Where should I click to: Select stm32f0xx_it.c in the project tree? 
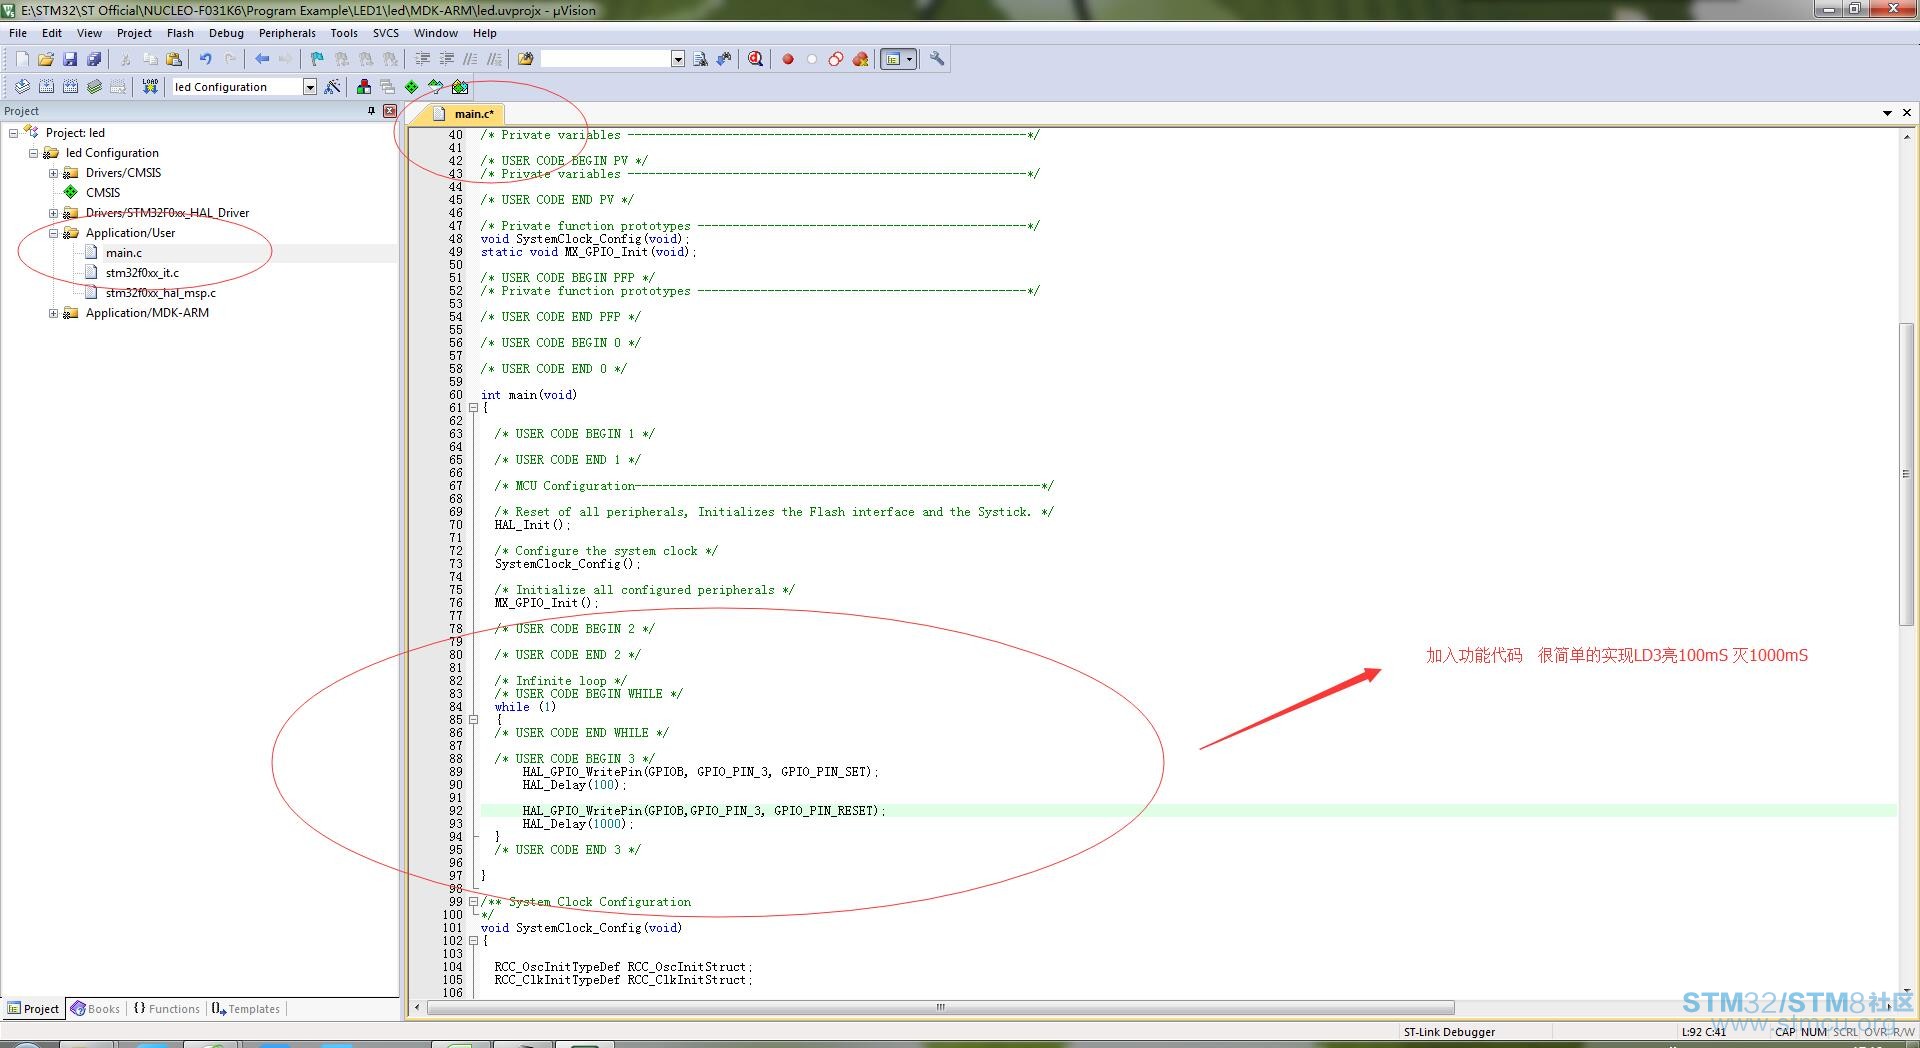pyautogui.click(x=143, y=273)
